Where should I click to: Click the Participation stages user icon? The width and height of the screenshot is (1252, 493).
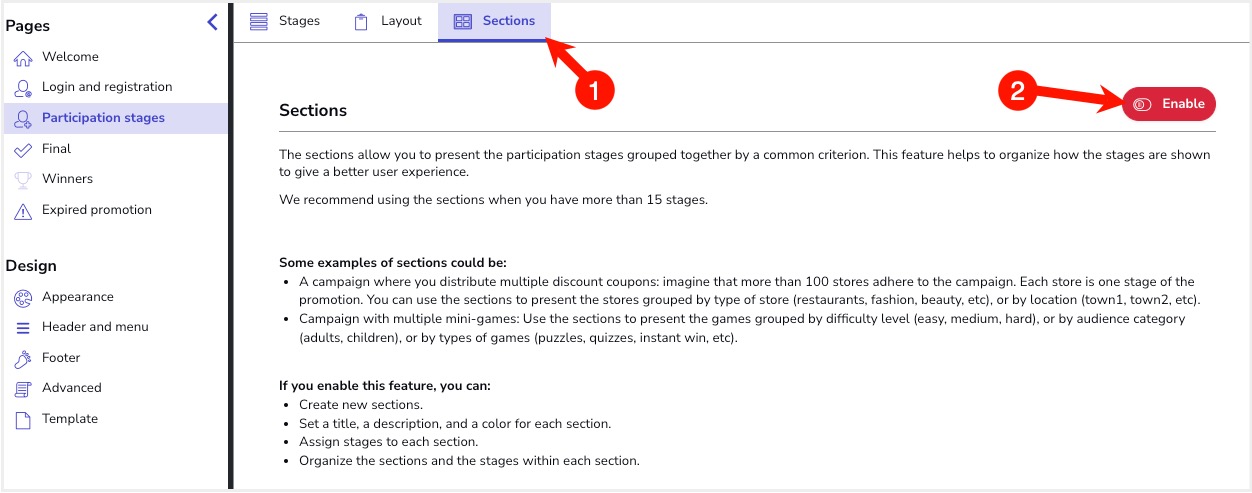coord(23,119)
